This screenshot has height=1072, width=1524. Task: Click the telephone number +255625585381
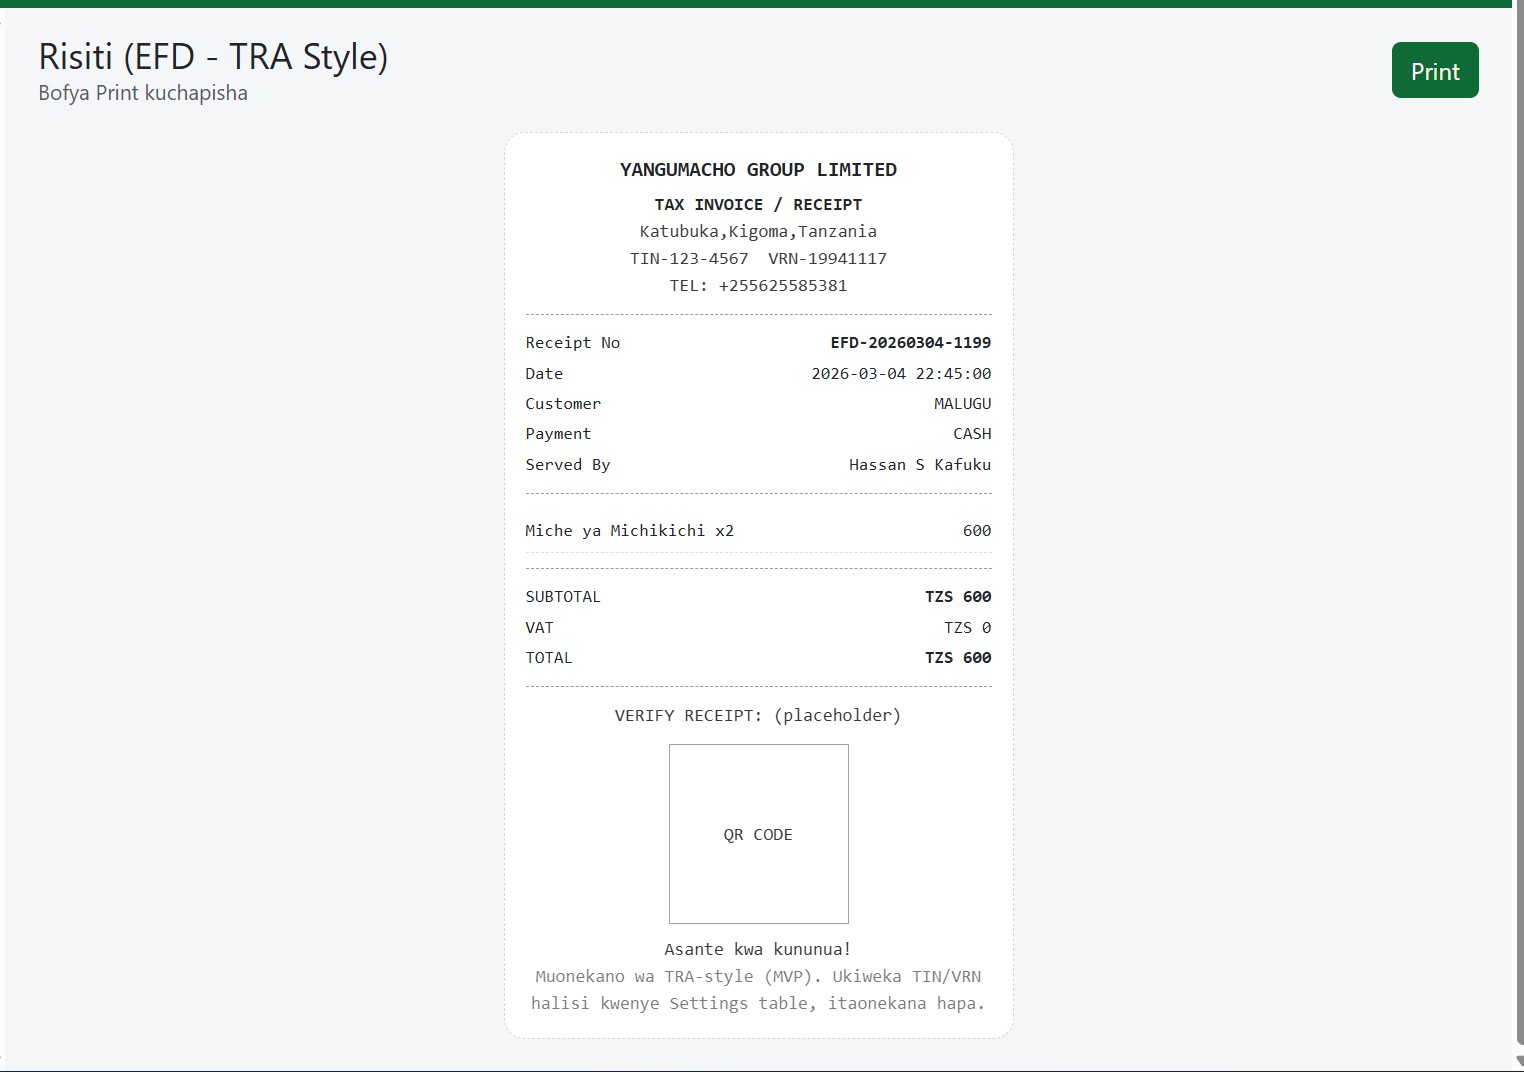pyautogui.click(x=782, y=285)
